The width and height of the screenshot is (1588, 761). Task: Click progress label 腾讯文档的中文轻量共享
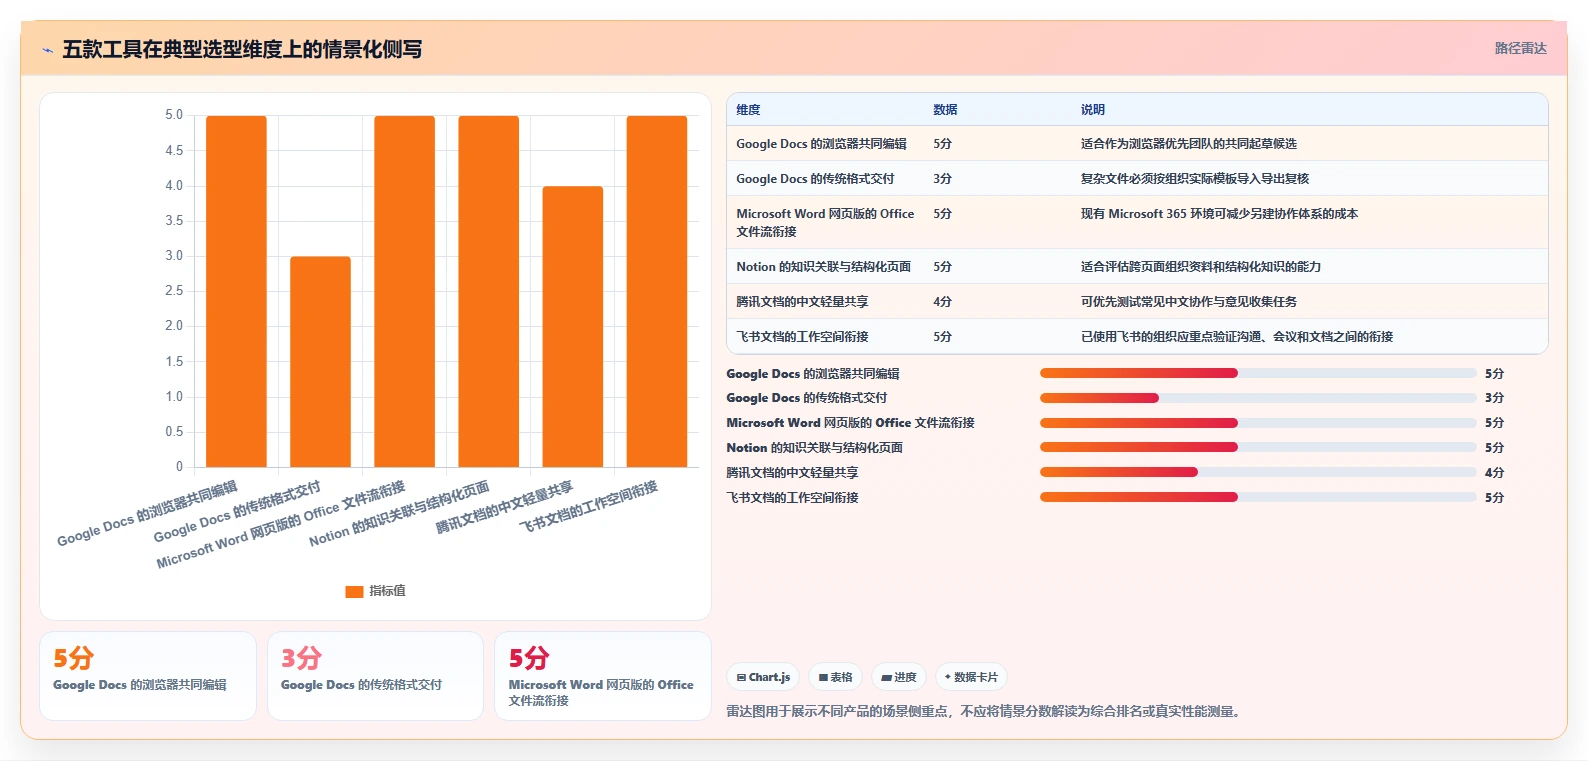(x=792, y=473)
